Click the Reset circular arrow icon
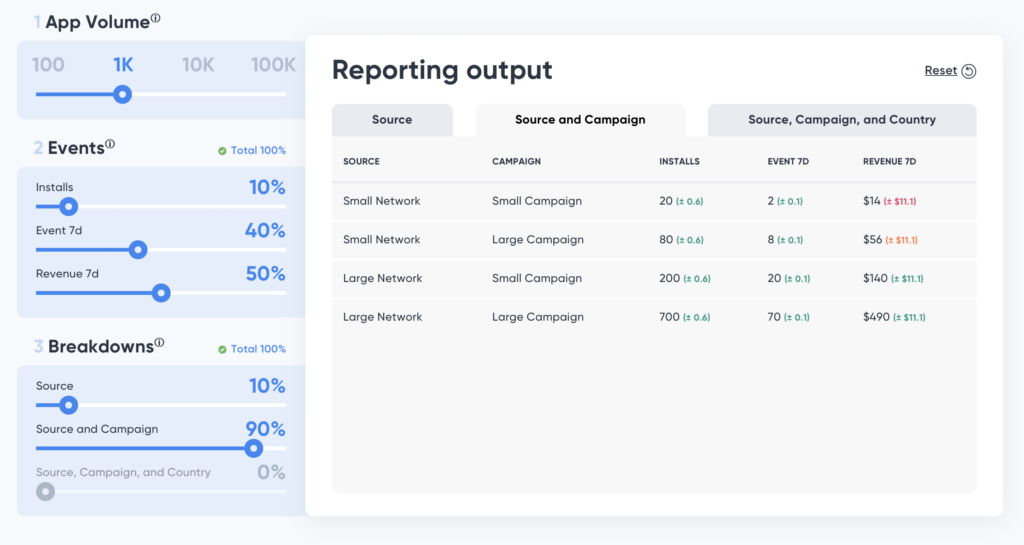1024x545 pixels. point(969,71)
